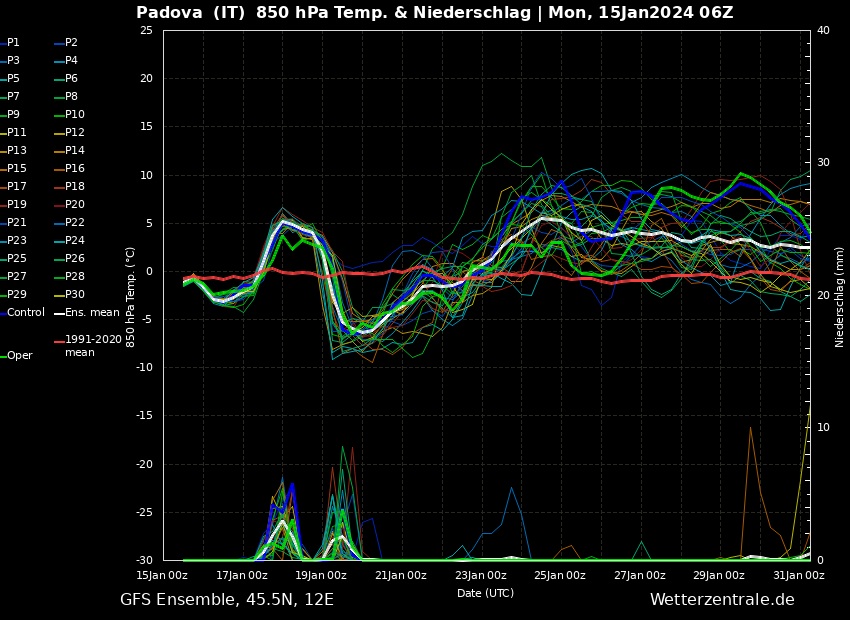Screen dimensions: 850x620
Task: Click the 21Jan 00z axis label
Action: point(401,575)
